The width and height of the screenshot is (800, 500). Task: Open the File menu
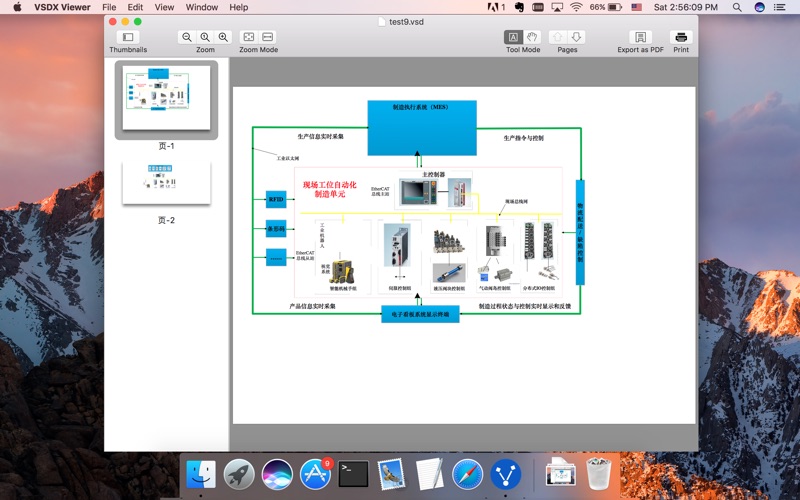[x=109, y=7]
